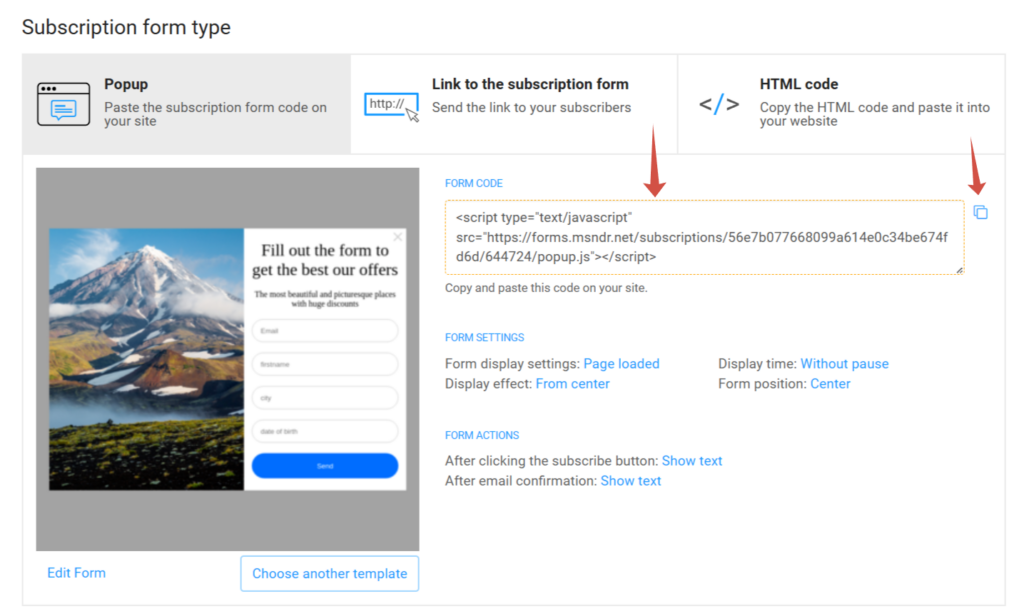Close the preview popup with the X
Screen dimensions: 1024x609
tap(398, 236)
